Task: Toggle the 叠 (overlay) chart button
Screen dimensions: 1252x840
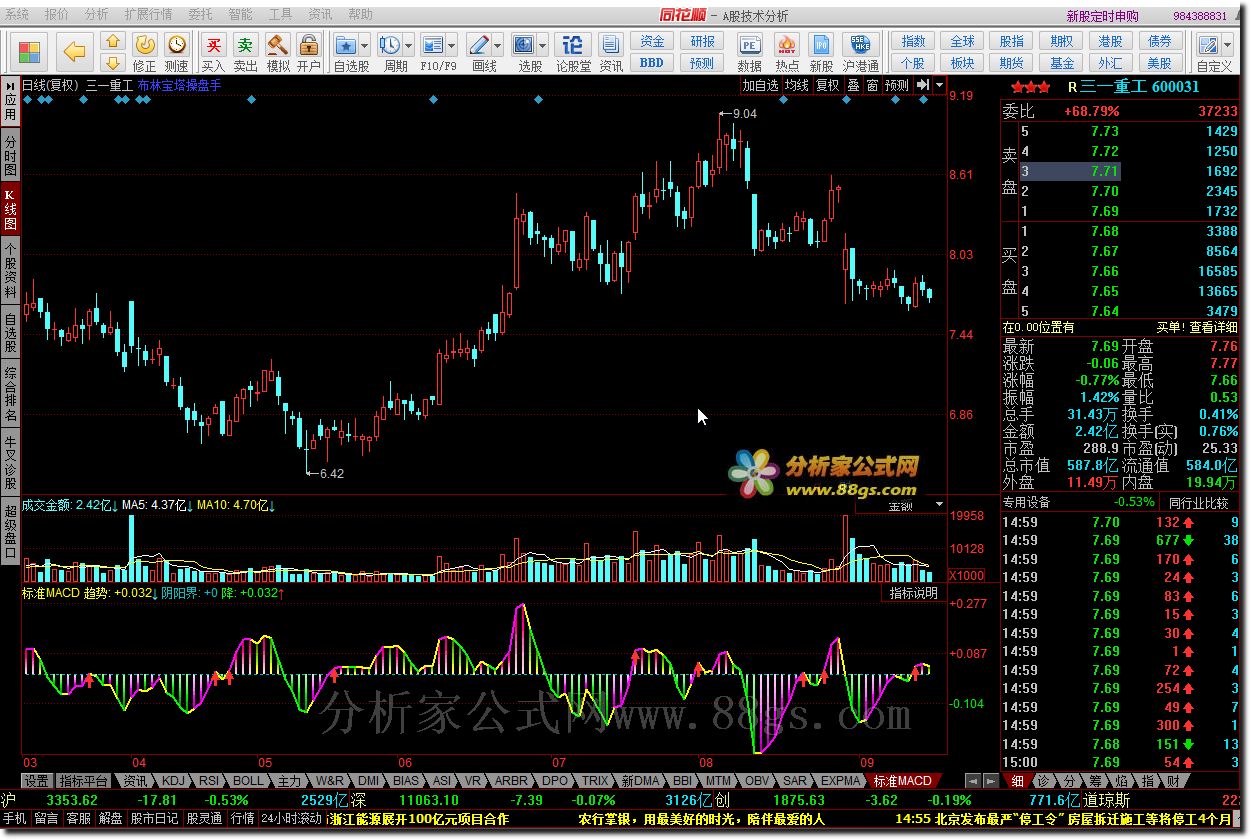Action: pos(853,85)
